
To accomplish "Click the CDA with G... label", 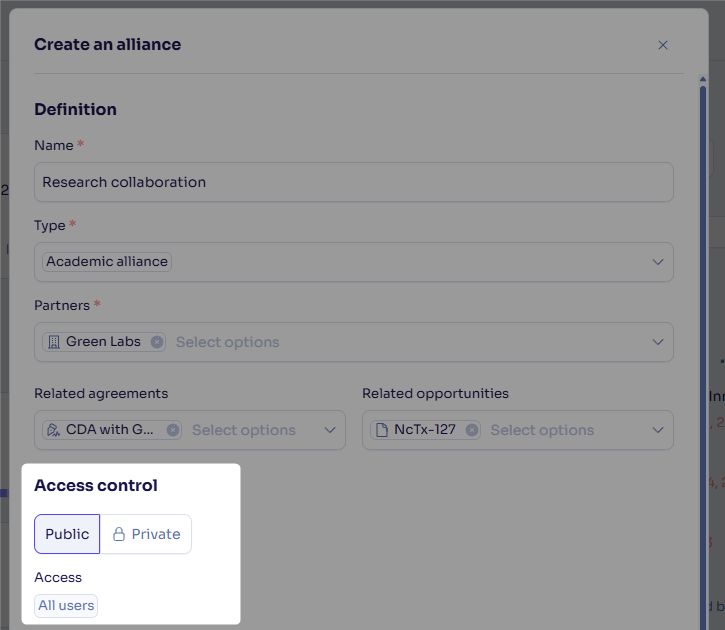I will point(110,429).
